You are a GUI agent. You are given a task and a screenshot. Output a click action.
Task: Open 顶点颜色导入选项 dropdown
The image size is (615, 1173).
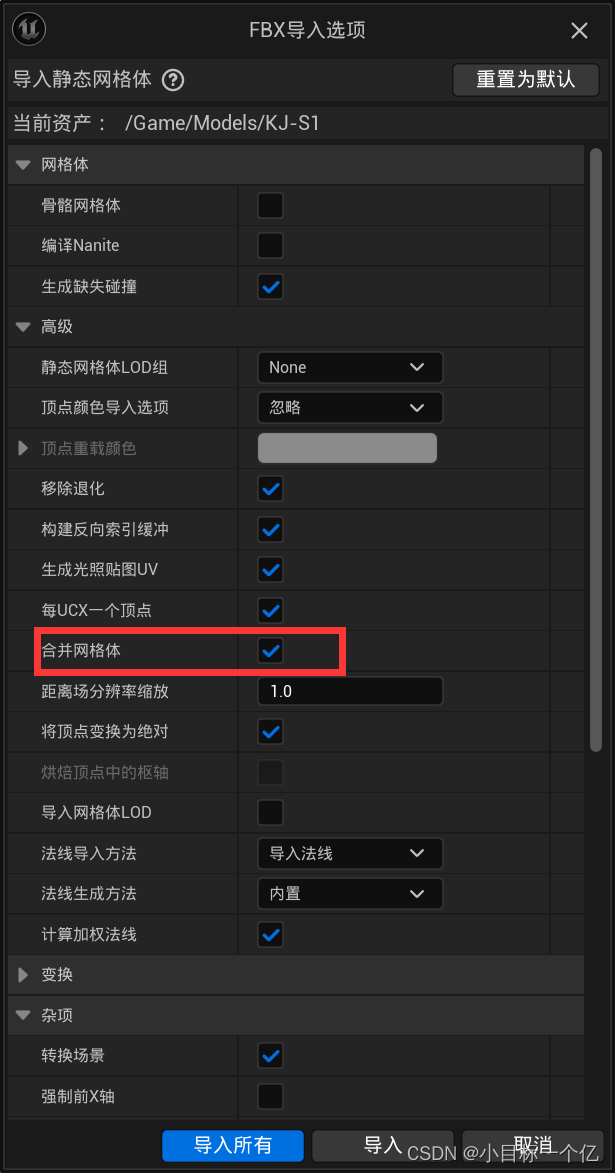click(x=350, y=408)
